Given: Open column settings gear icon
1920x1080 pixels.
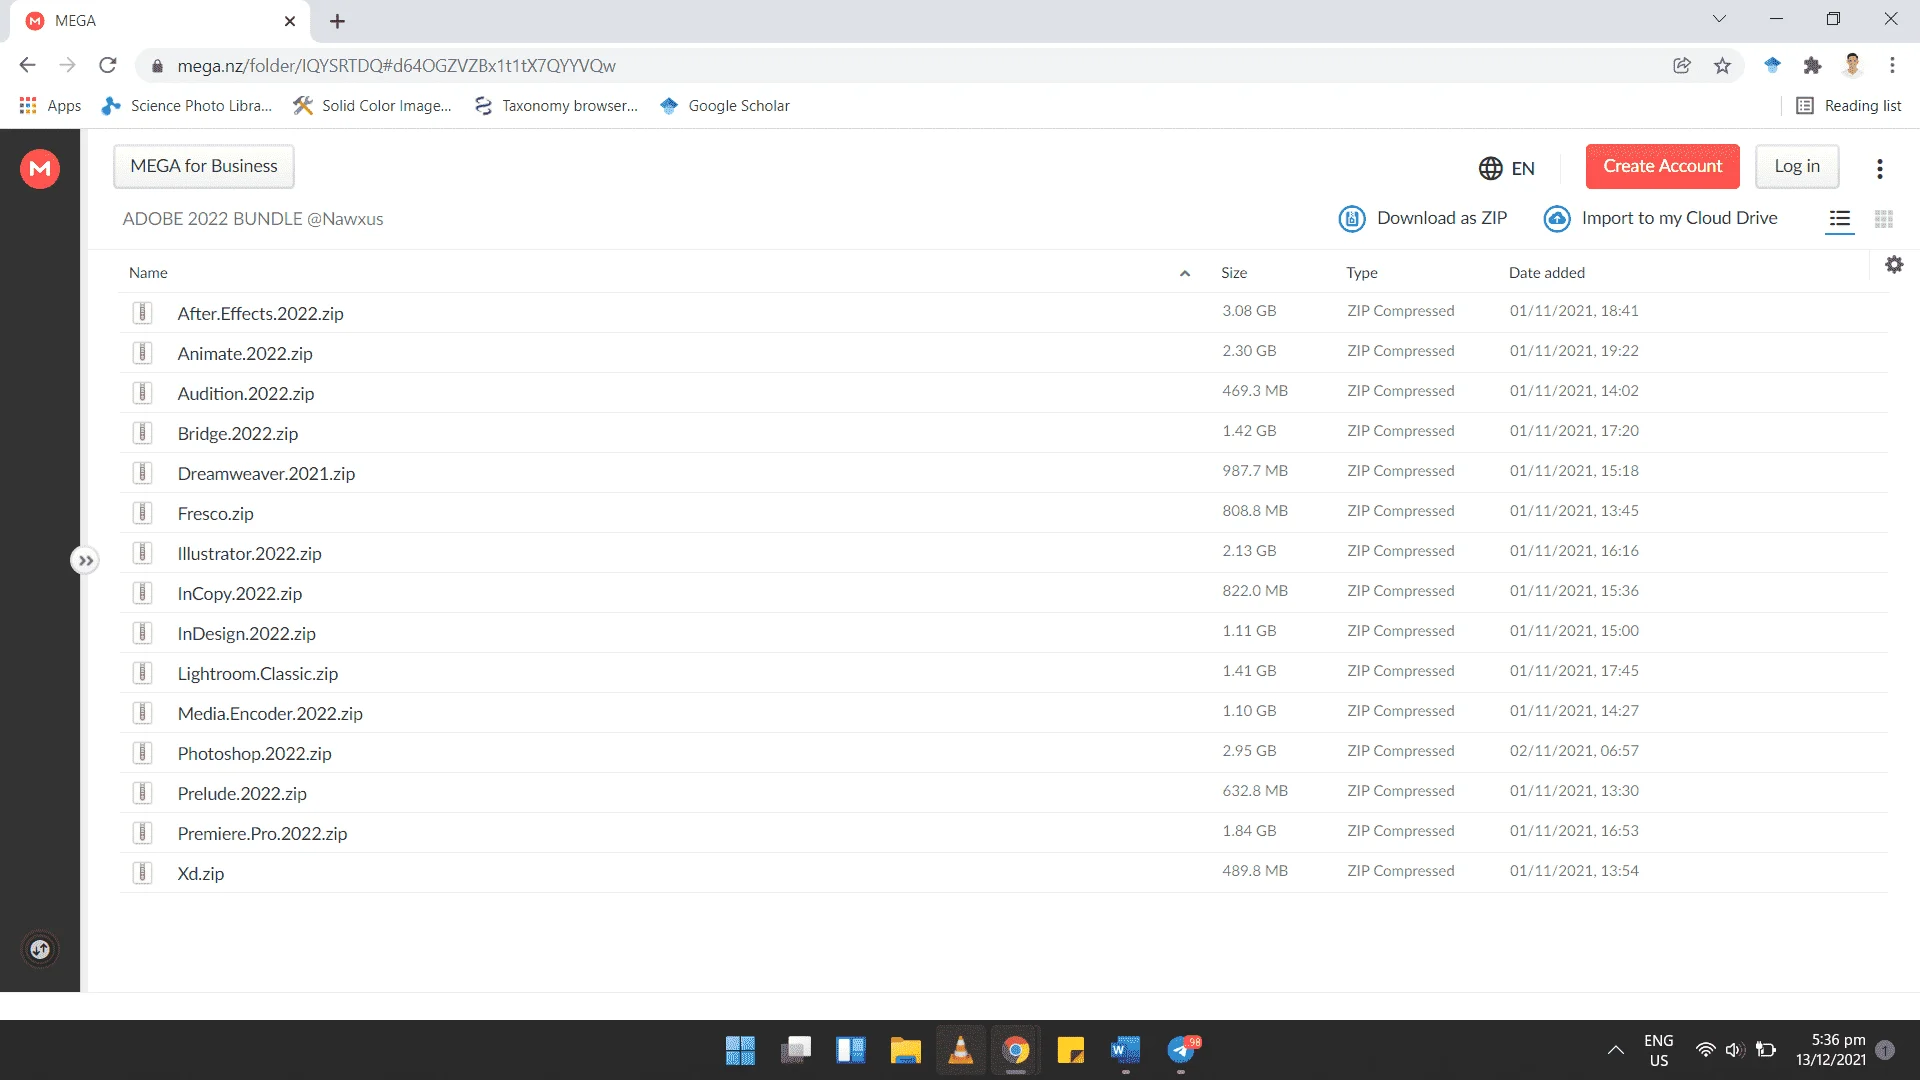Looking at the screenshot, I should click(1894, 265).
